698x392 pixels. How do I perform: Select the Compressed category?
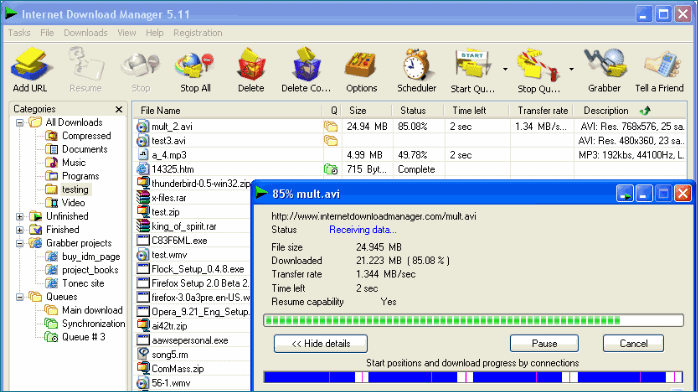[78, 136]
